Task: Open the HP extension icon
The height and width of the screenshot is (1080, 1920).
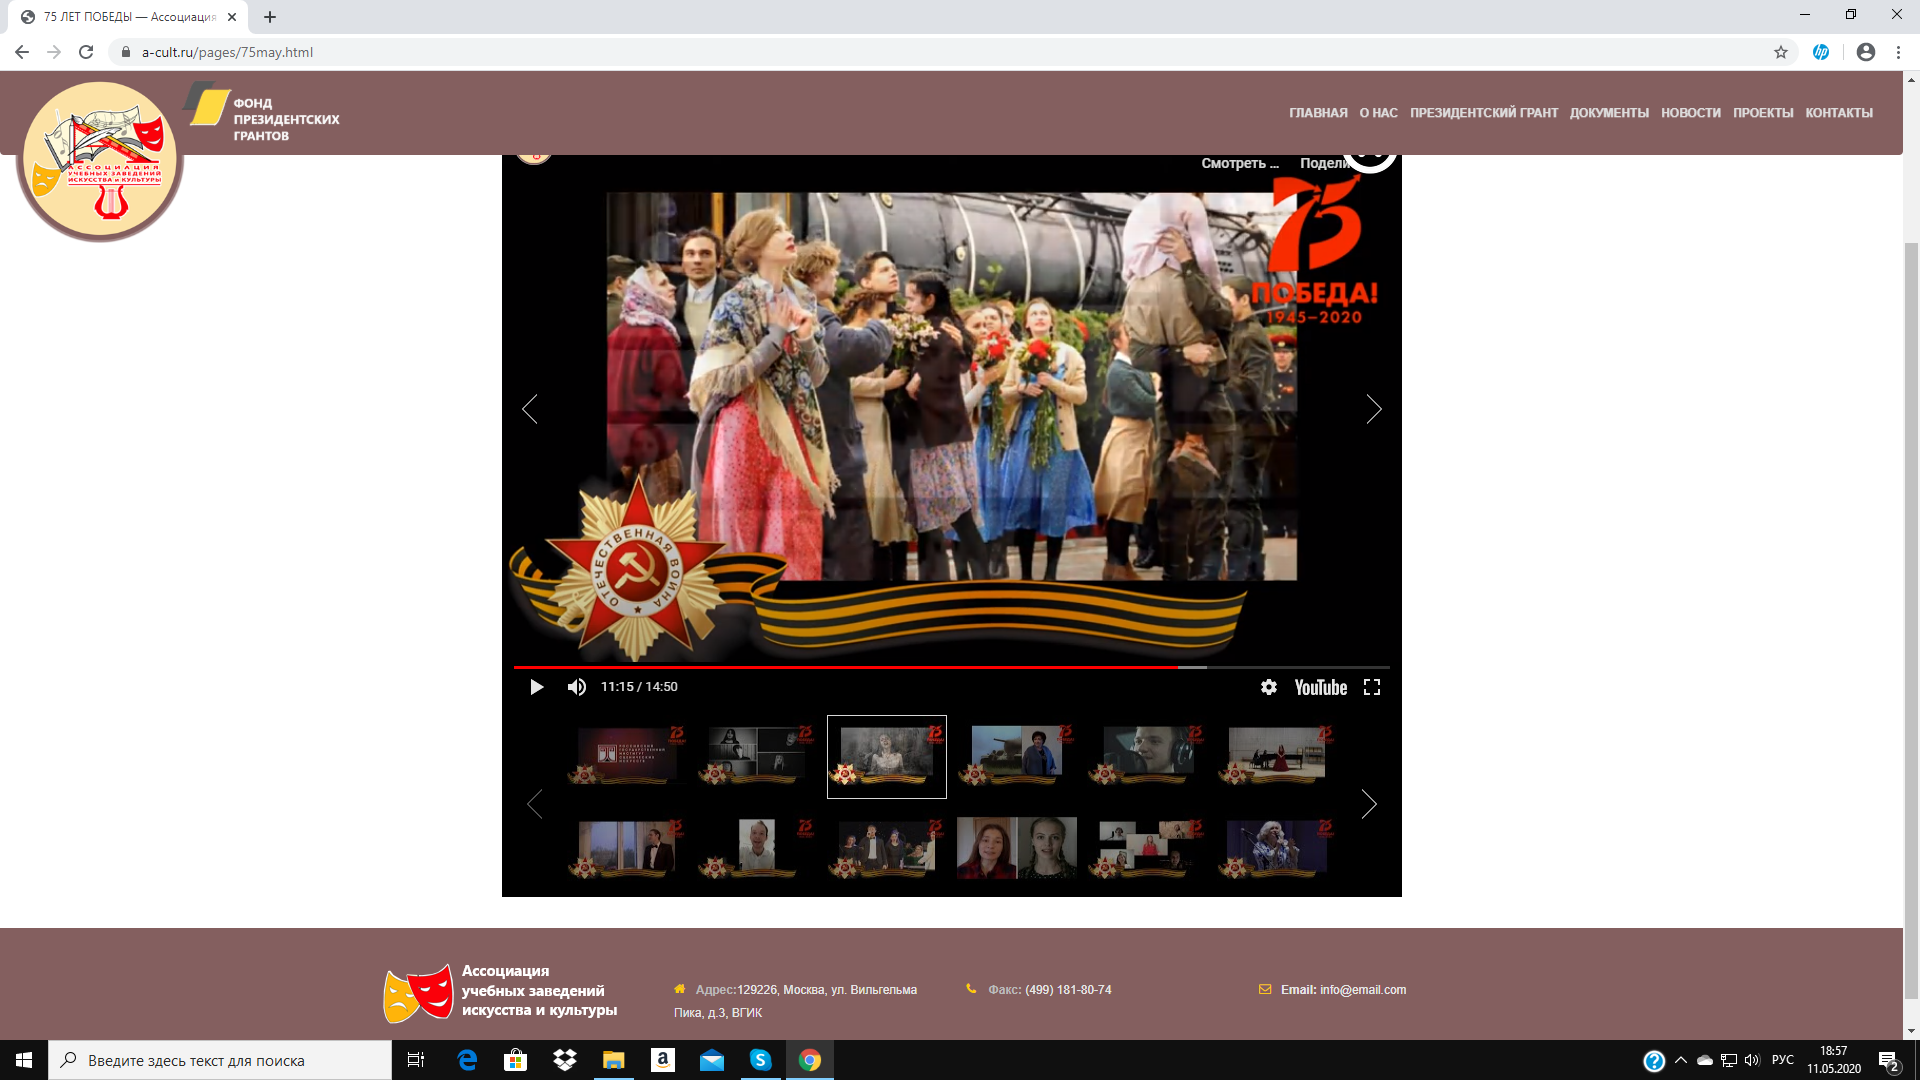Action: tap(1821, 52)
